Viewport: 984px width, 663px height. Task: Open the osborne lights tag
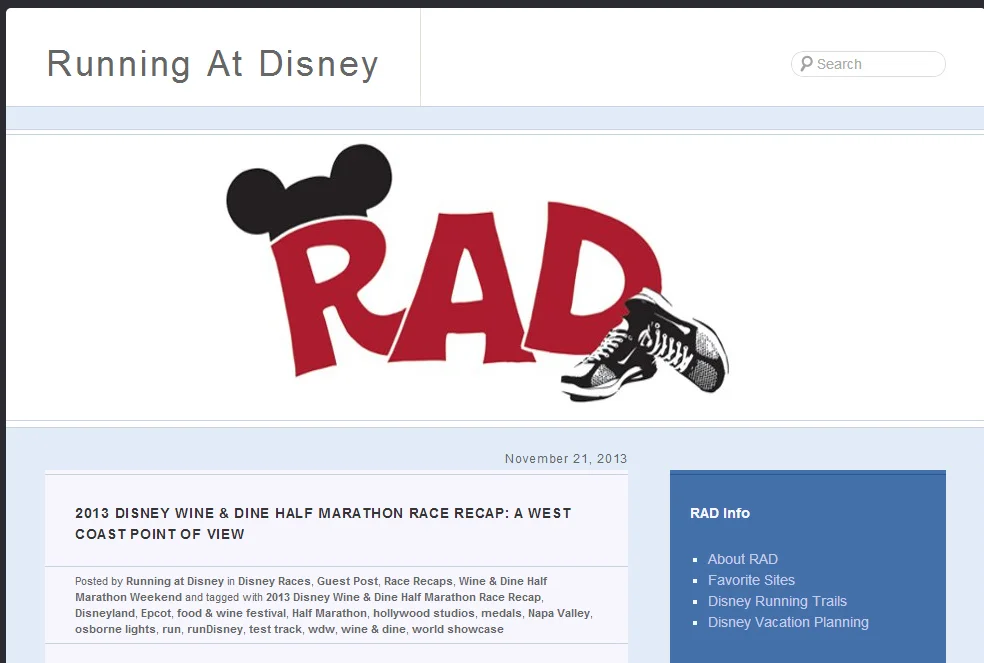click(115, 629)
